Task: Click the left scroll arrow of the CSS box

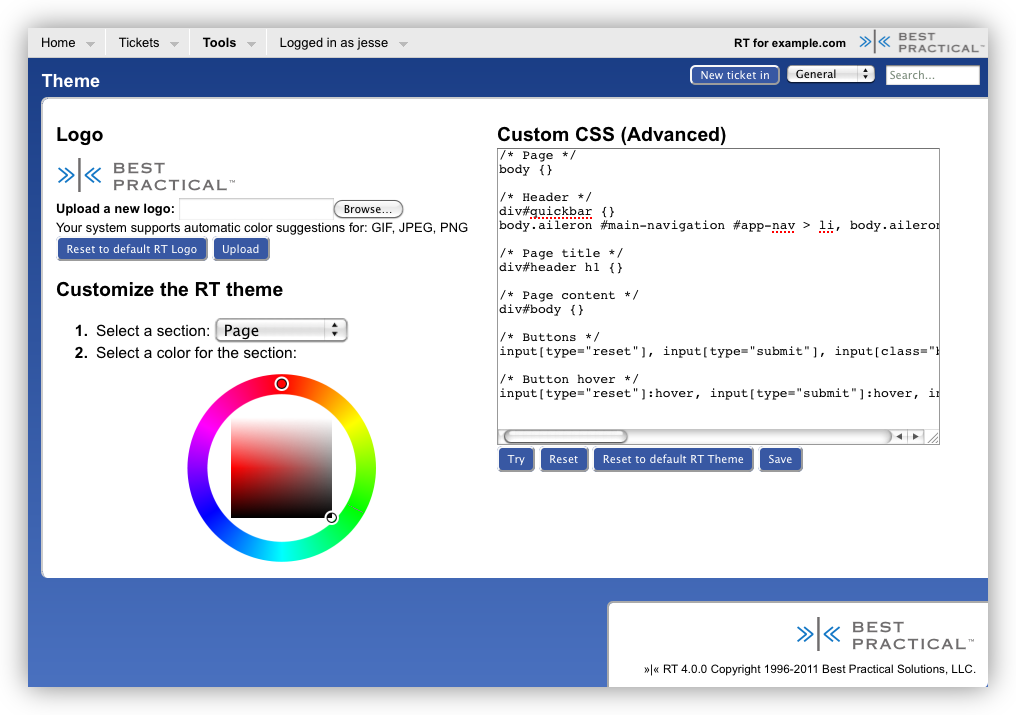Action: tap(898, 436)
